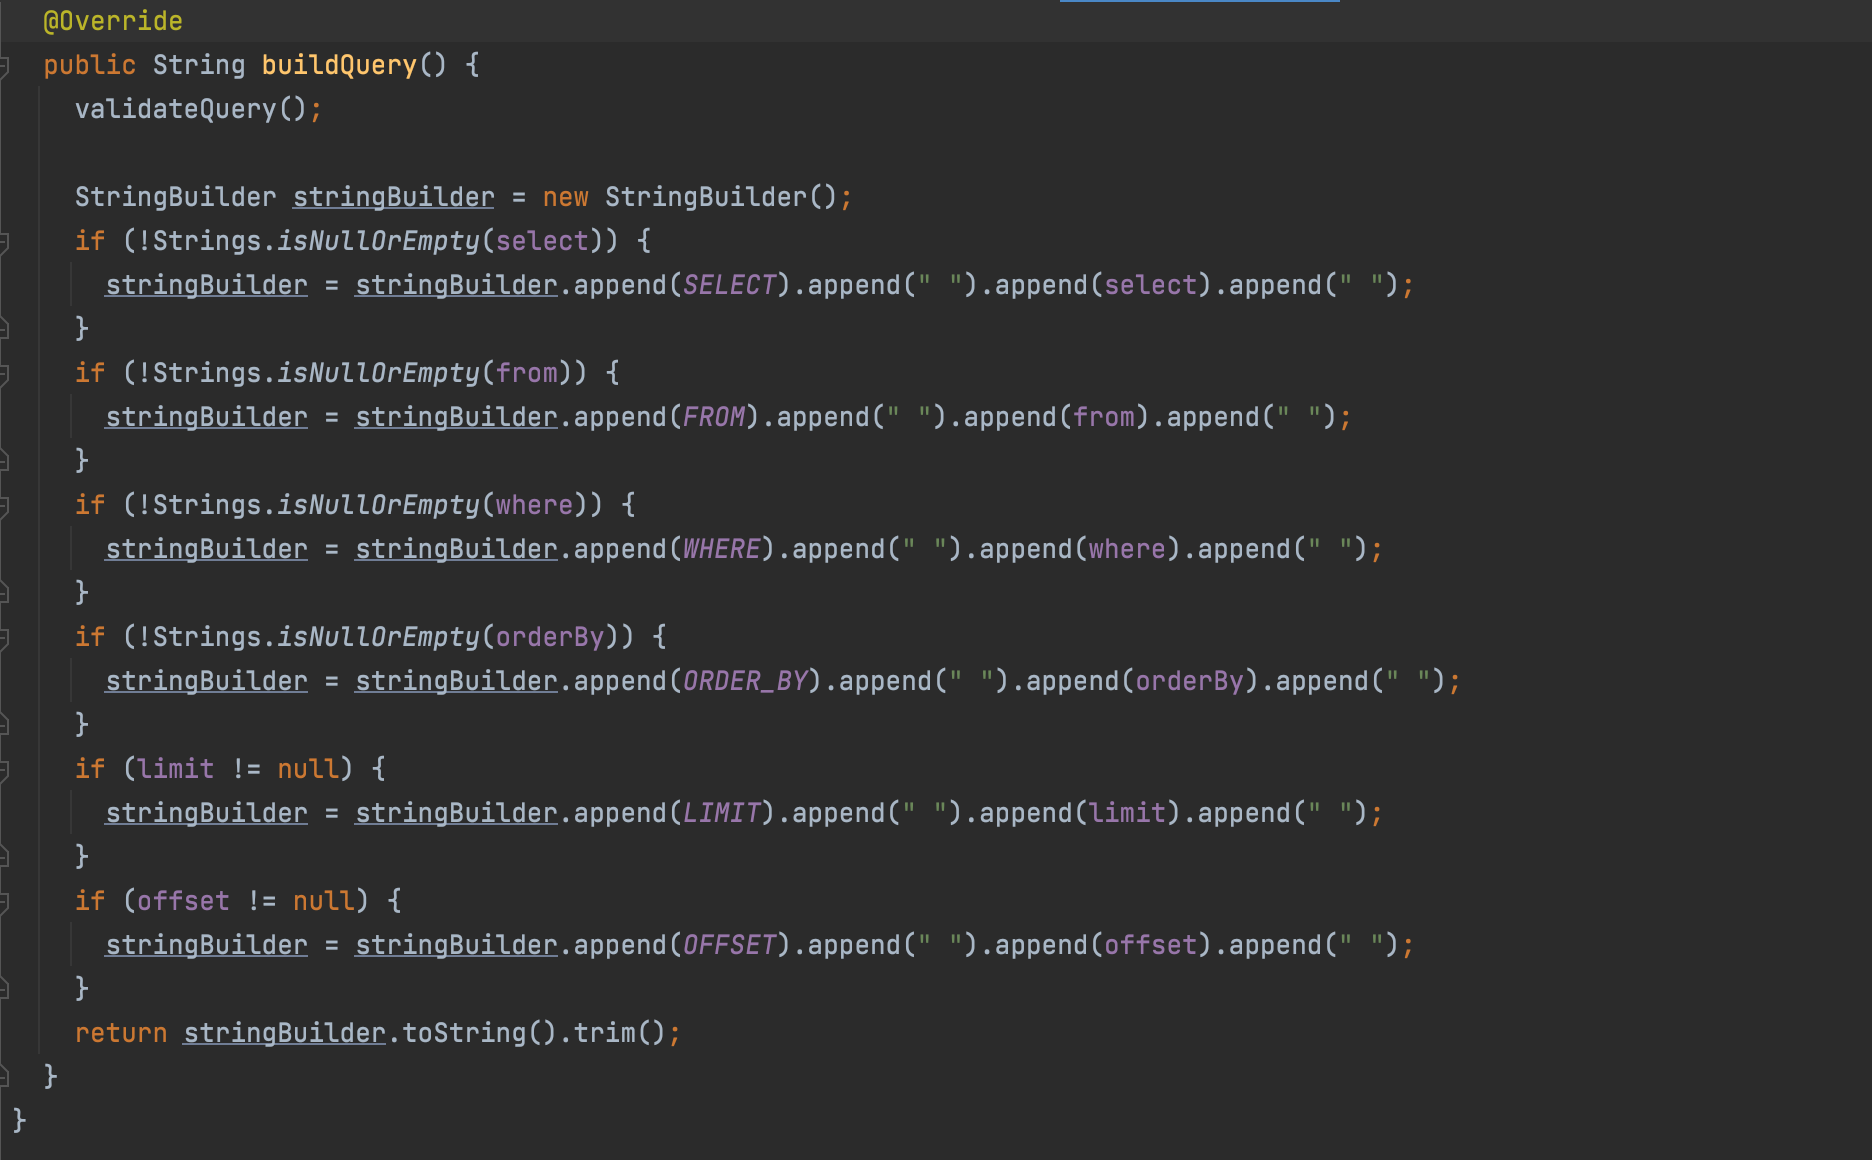Click the toString() call
The image size is (1872, 1160).
[x=479, y=1033]
